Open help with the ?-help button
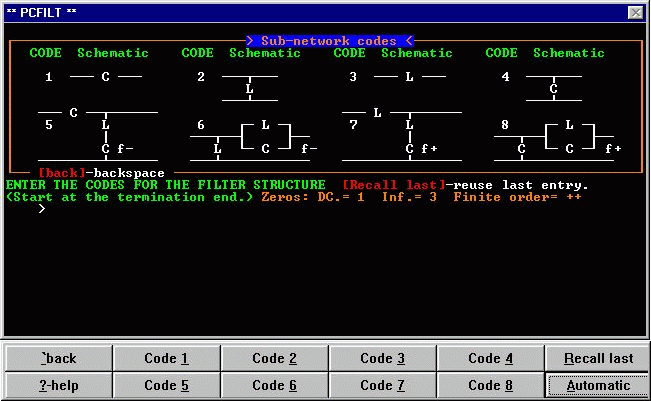Screen dimensions: 651x401 tap(58, 385)
